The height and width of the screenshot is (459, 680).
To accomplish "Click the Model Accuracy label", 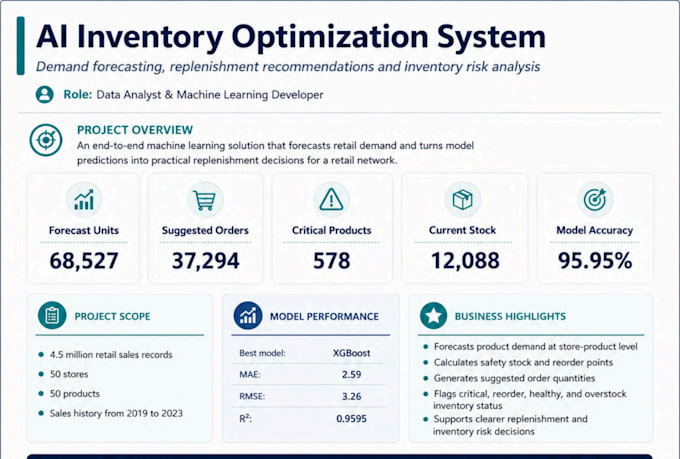I will click(595, 230).
